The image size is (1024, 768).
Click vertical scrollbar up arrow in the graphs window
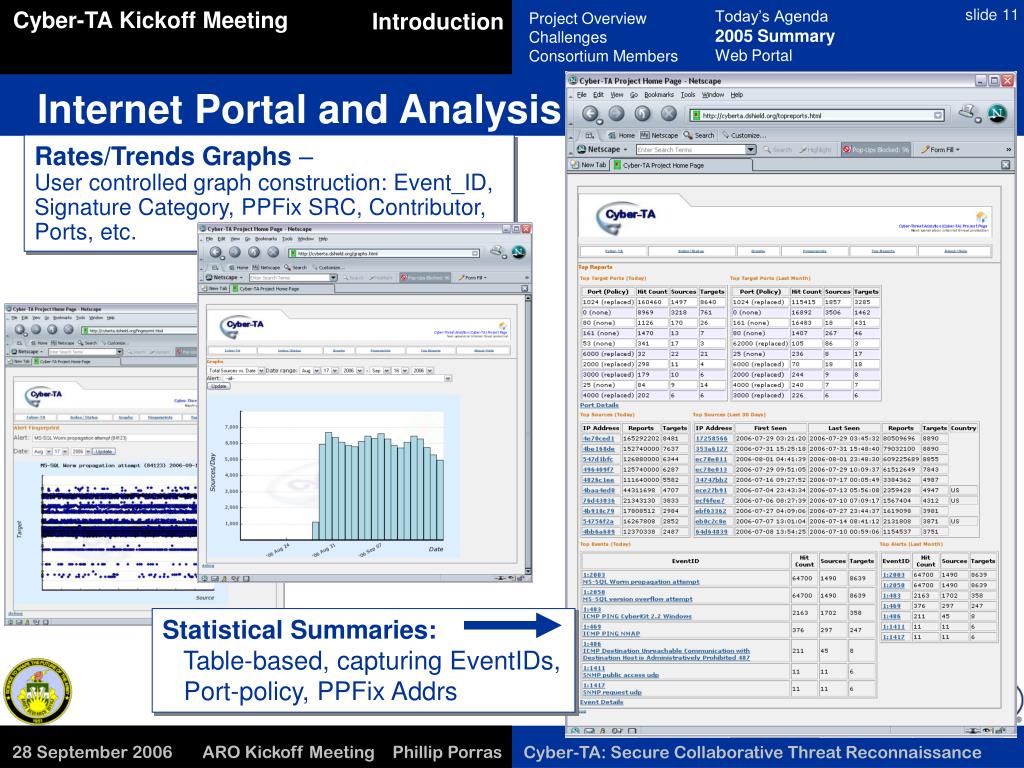click(528, 298)
